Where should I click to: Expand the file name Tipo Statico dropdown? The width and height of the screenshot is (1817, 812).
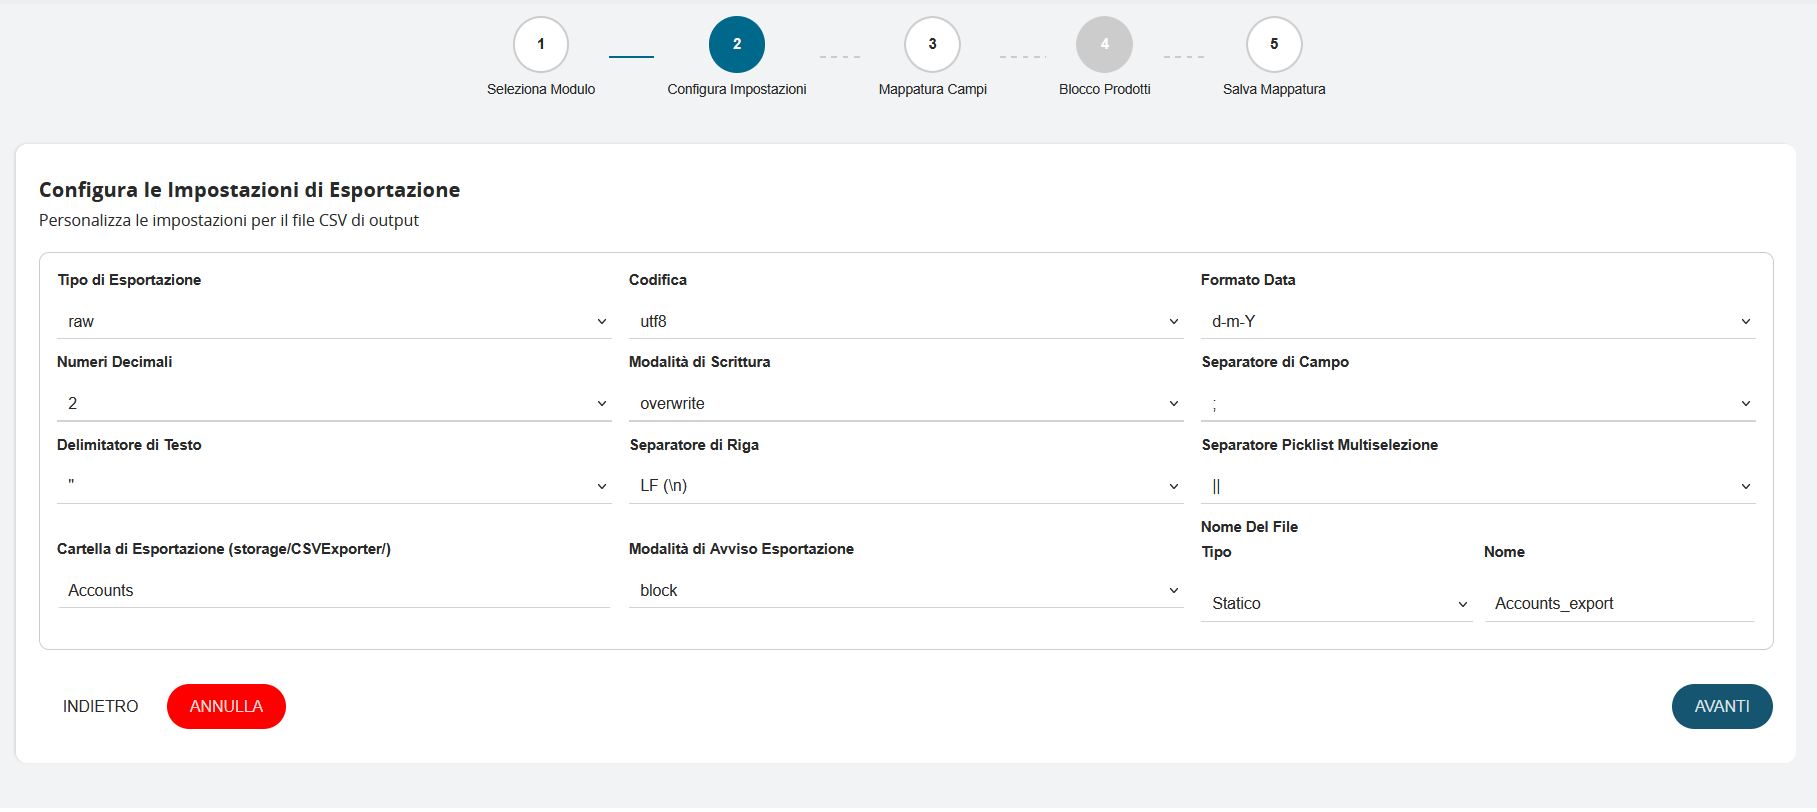[1337, 604]
